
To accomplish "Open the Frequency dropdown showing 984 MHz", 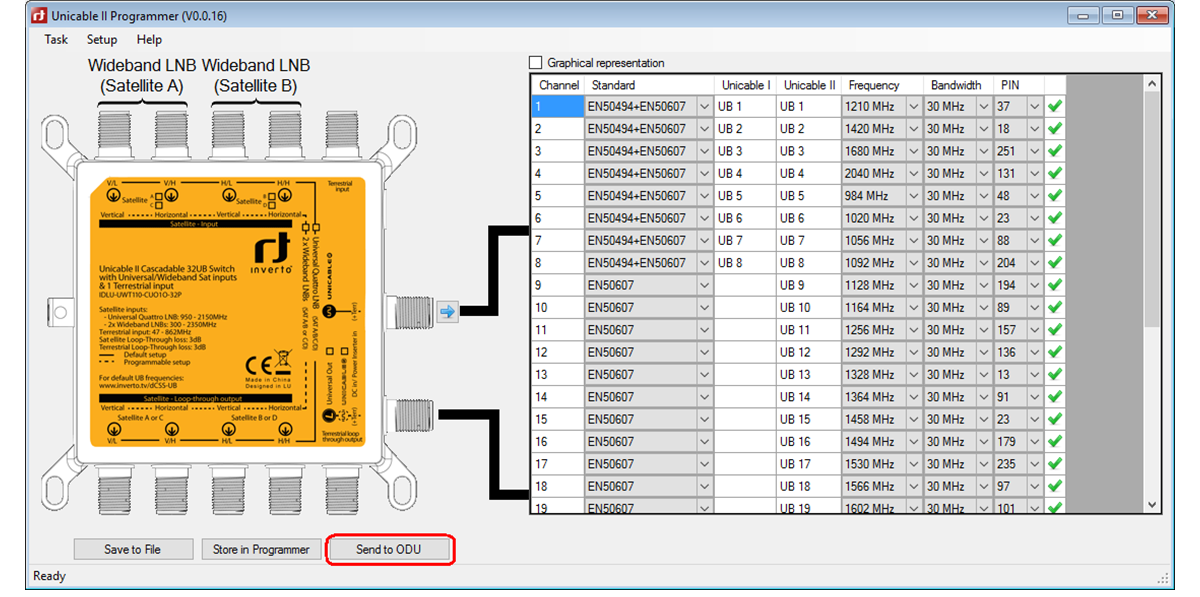I will (913, 196).
